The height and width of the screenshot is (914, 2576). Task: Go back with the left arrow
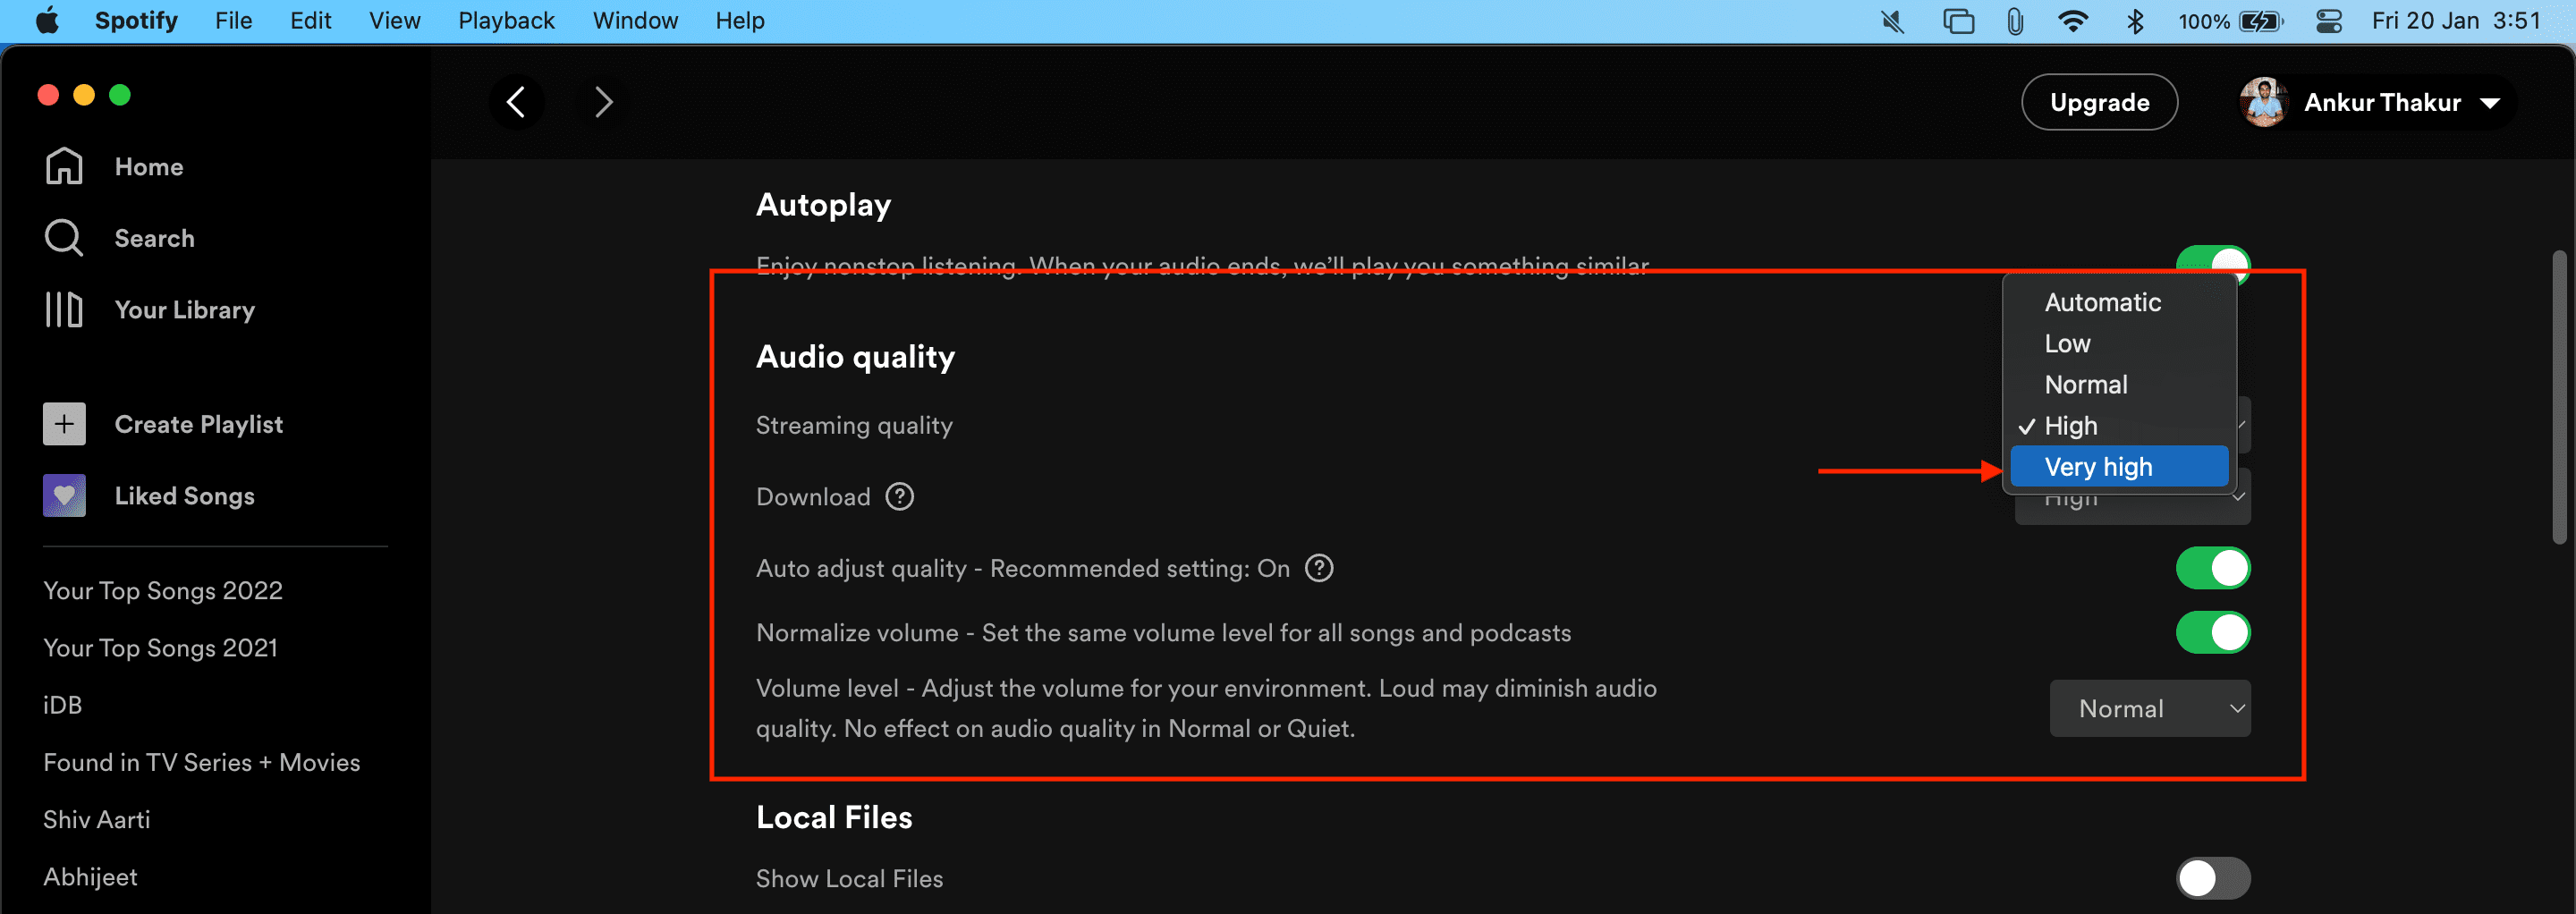516,102
